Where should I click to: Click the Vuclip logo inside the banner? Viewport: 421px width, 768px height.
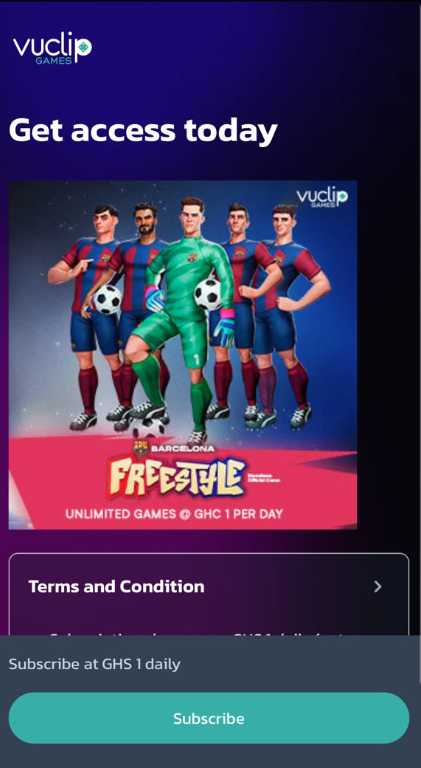[x=322, y=197]
